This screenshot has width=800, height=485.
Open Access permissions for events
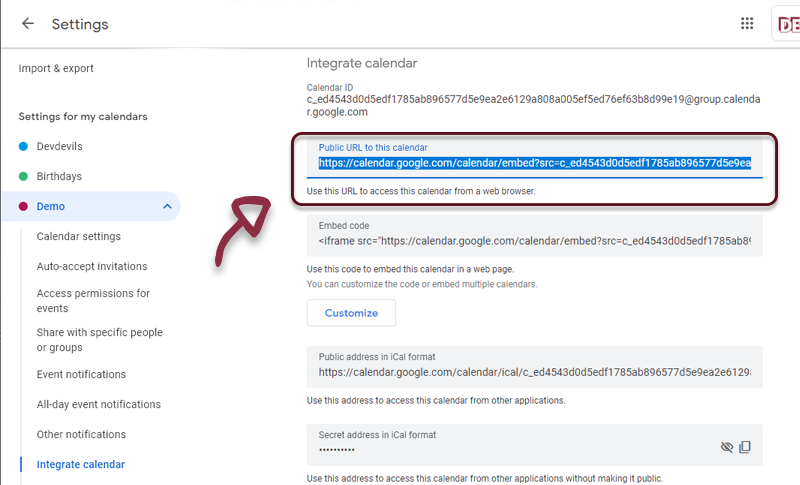pyautogui.click(x=93, y=301)
